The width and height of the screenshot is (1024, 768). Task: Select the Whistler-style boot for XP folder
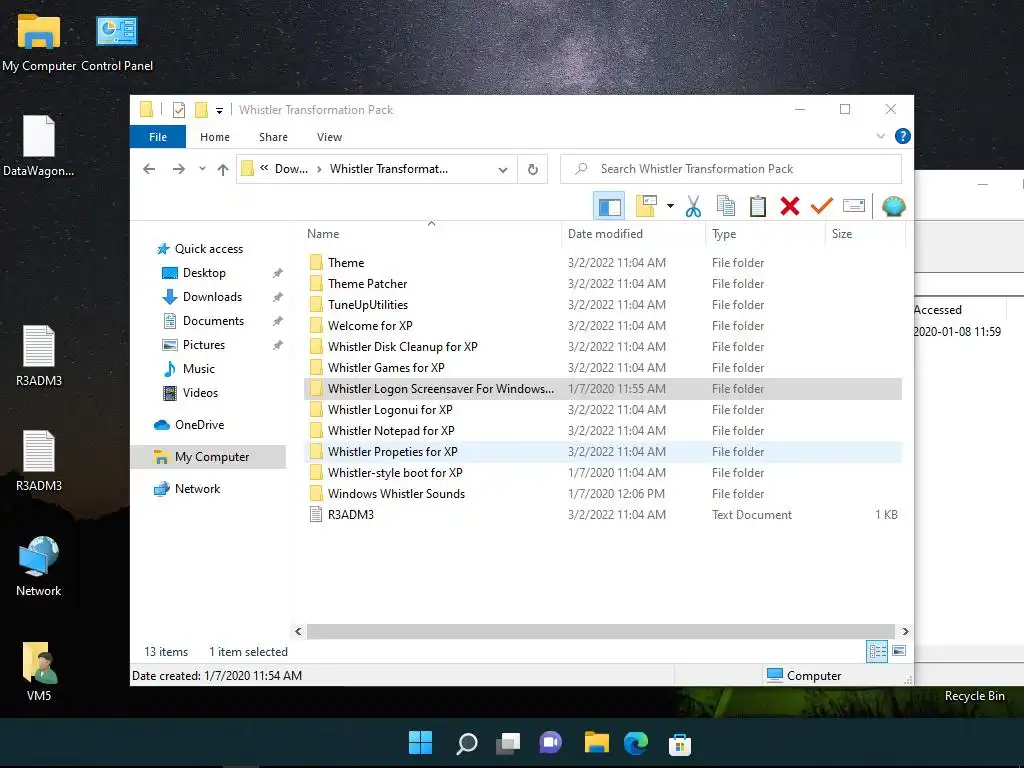click(603, 472)
